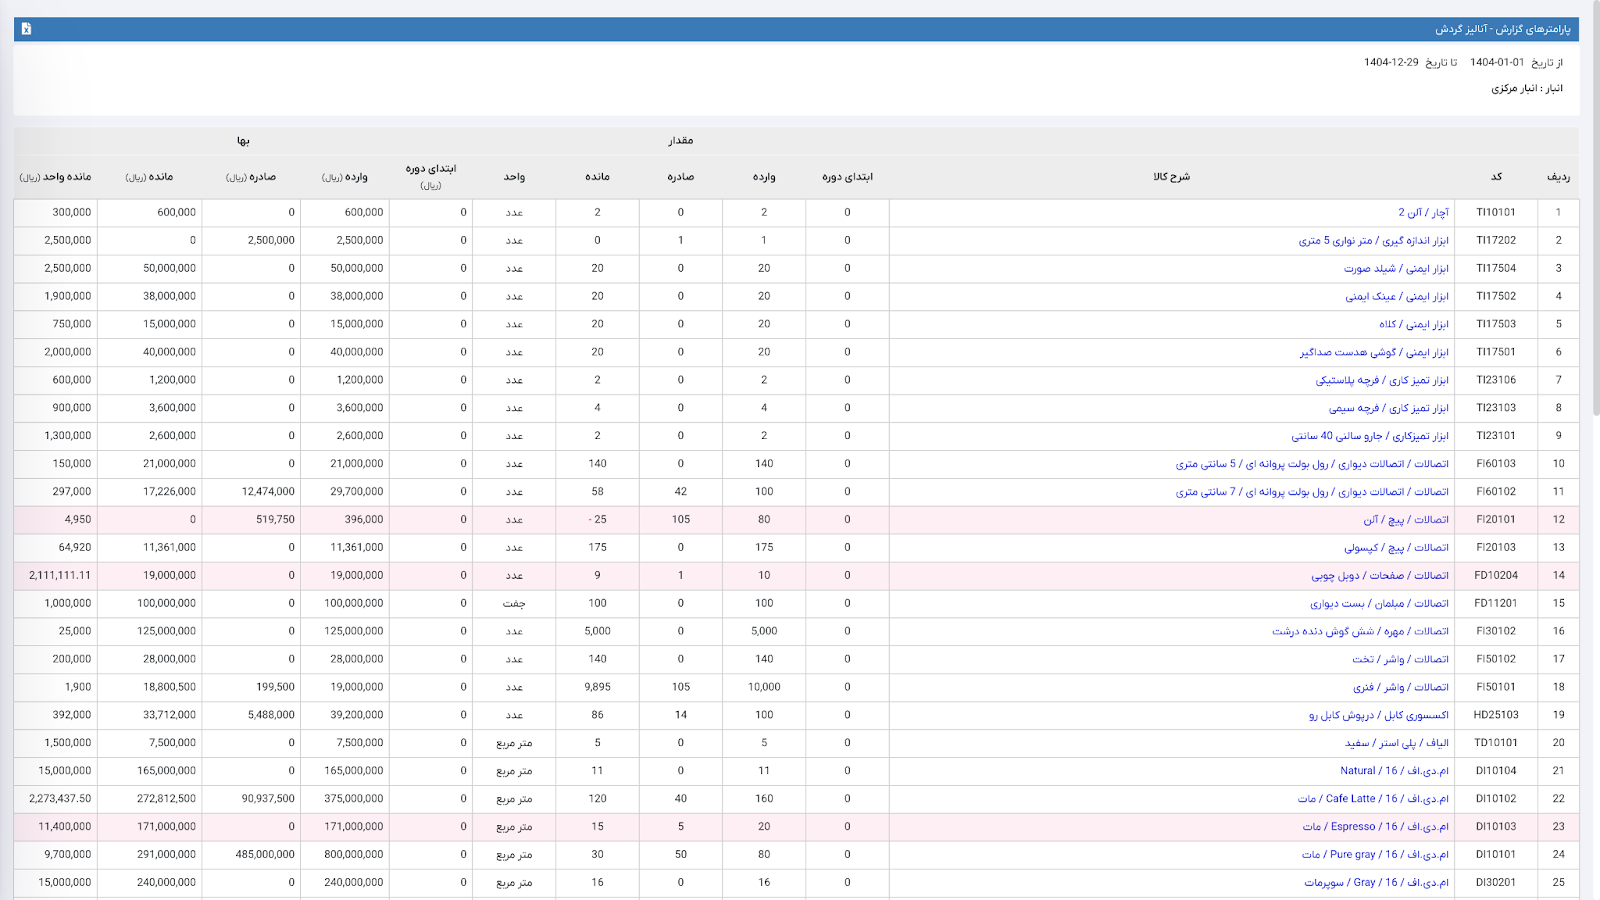Click the issued value 12,474,000

[268, 492]
